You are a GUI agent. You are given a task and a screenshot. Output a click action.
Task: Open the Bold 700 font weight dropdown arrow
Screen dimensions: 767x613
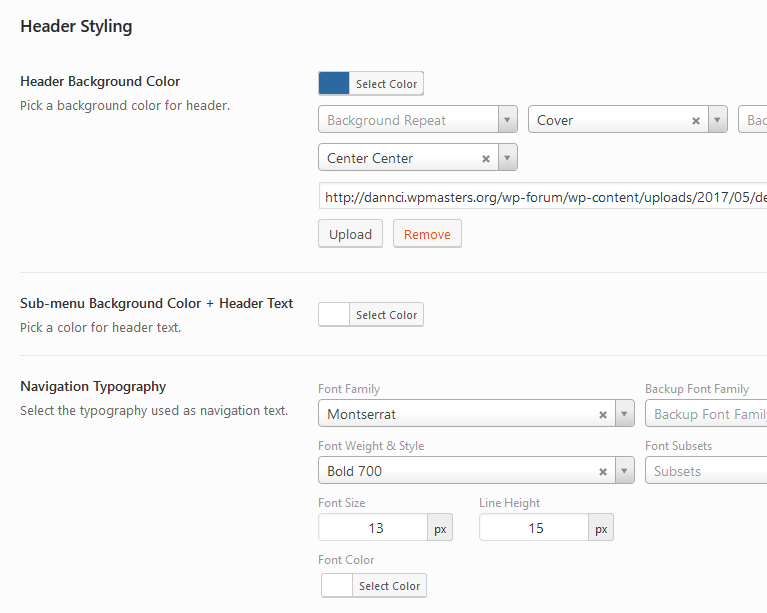tap(624, 471)
